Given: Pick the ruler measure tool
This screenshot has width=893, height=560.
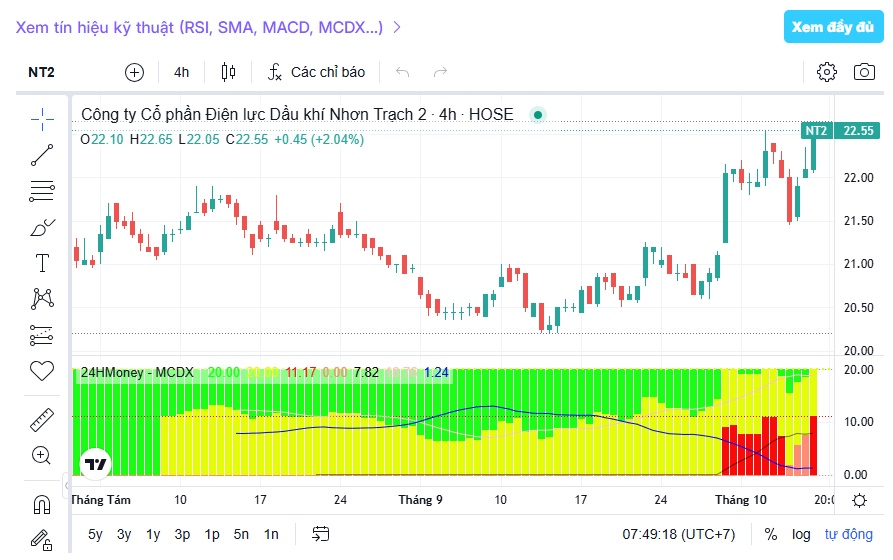Looking at the screenshot, I should coord(42,420).
